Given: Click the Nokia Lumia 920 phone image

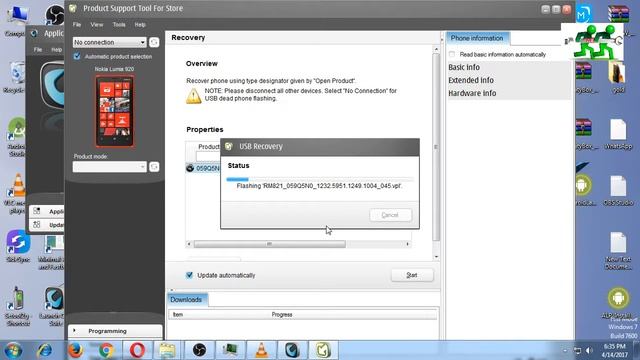Looking at the screenshot, I should pos(115,111).
